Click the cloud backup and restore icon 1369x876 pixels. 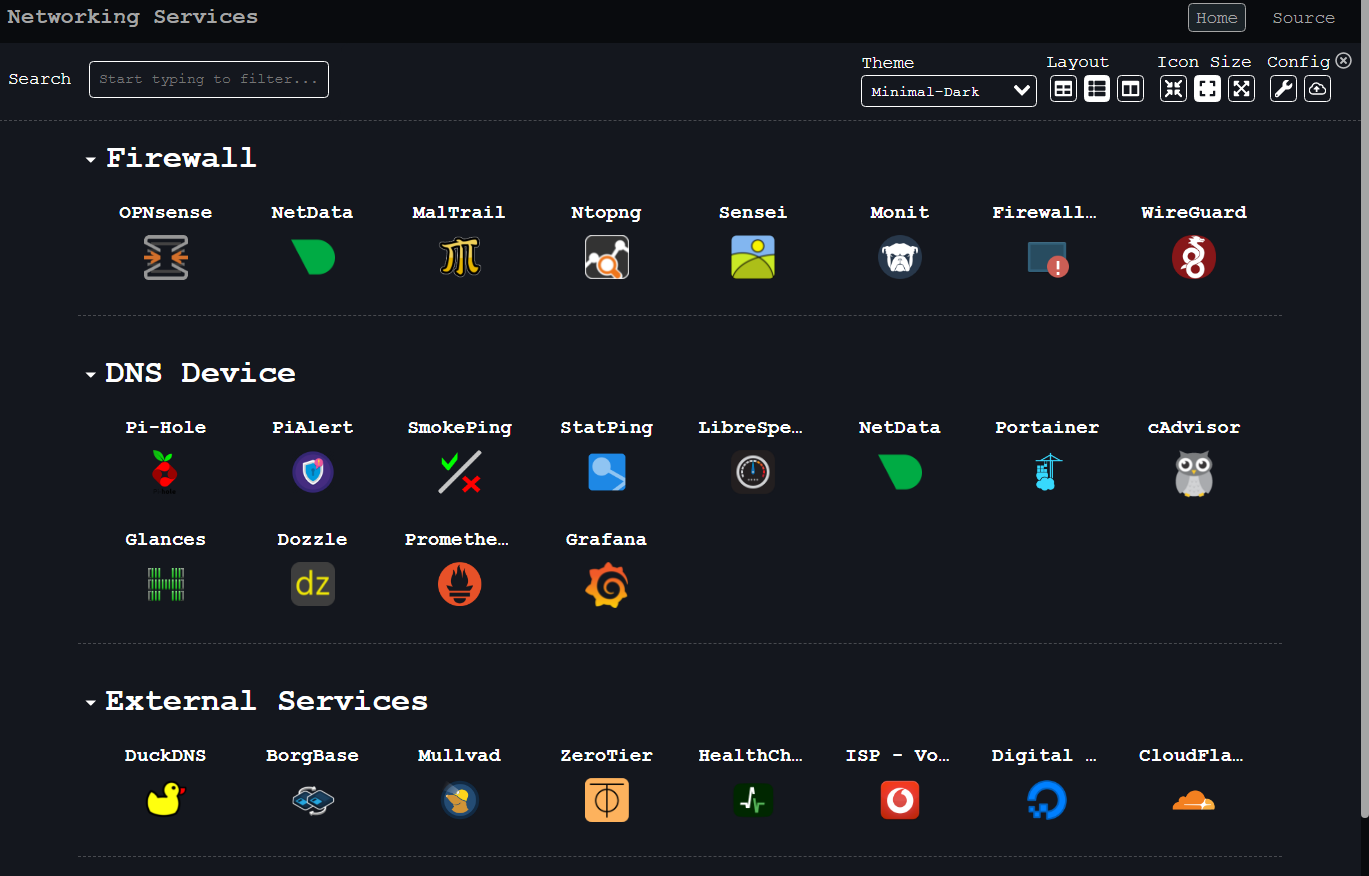click(1317, 88)
